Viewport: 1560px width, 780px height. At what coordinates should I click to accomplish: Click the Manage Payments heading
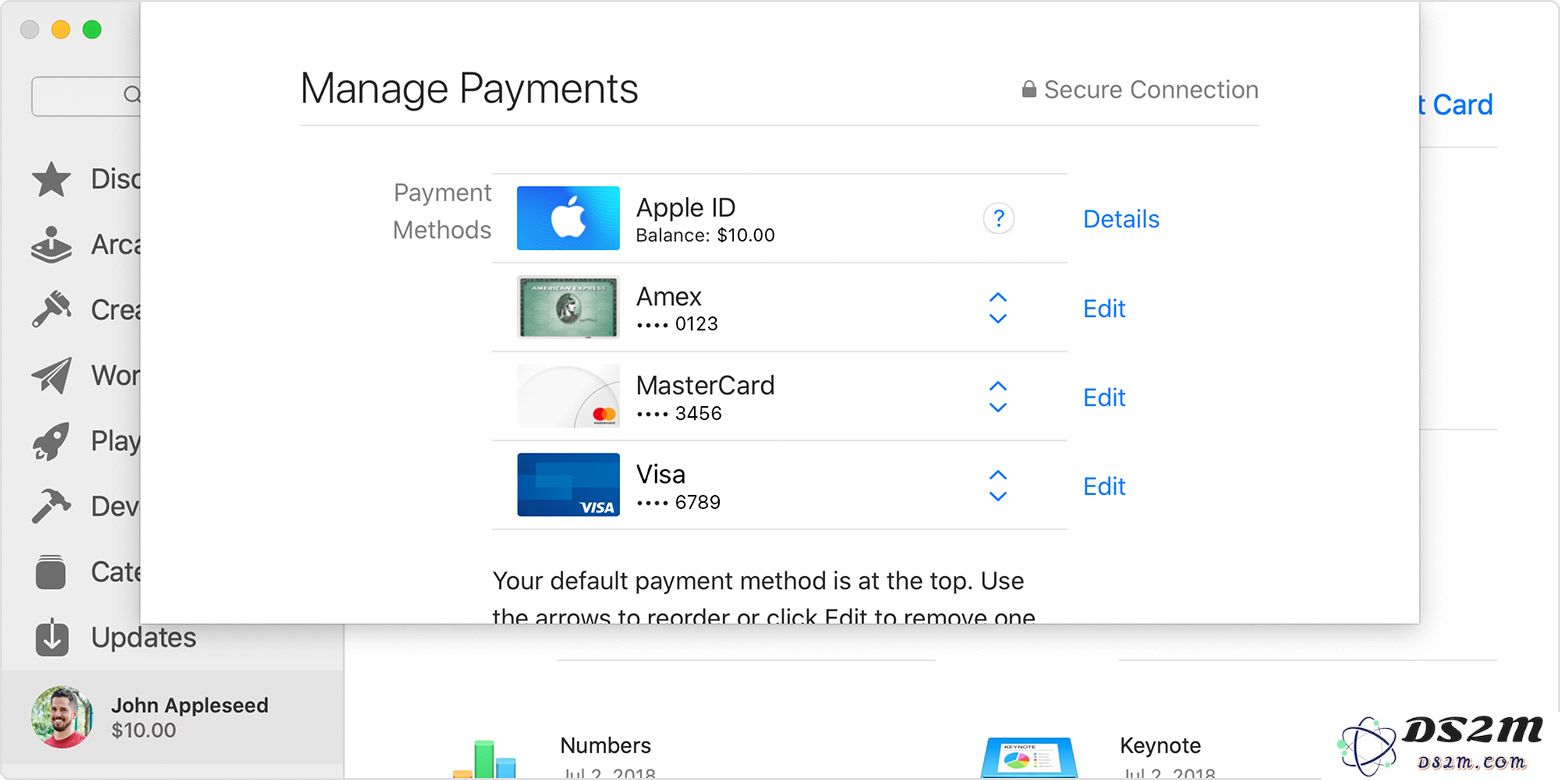(x=469, y=89)
